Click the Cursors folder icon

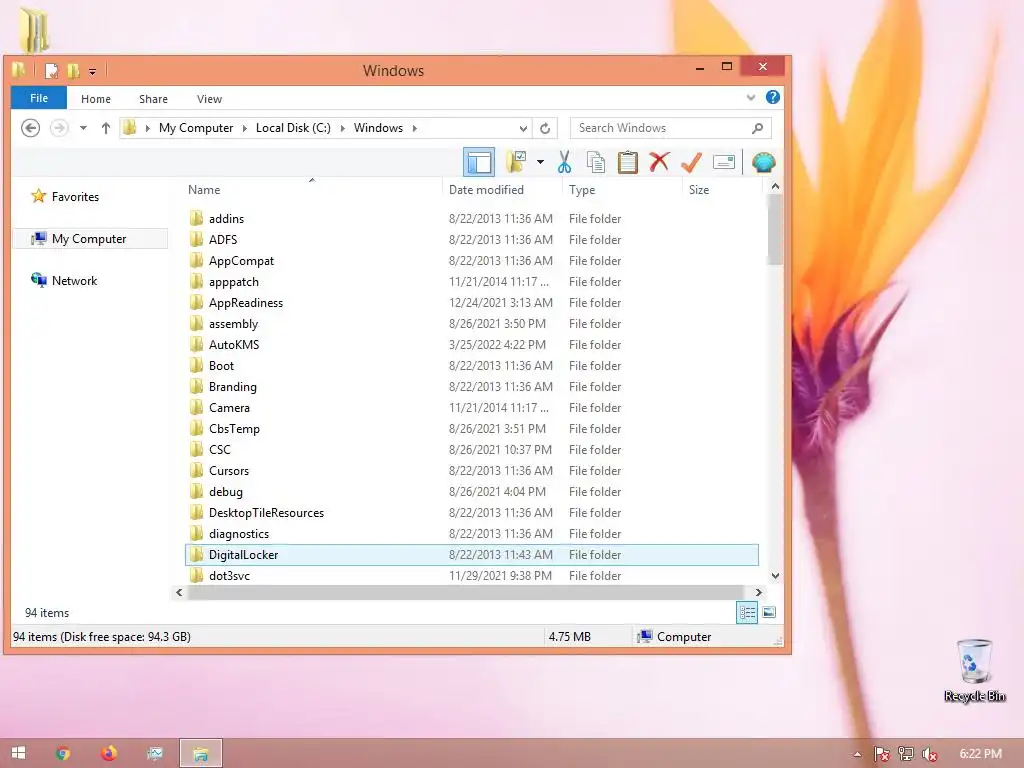197,470
